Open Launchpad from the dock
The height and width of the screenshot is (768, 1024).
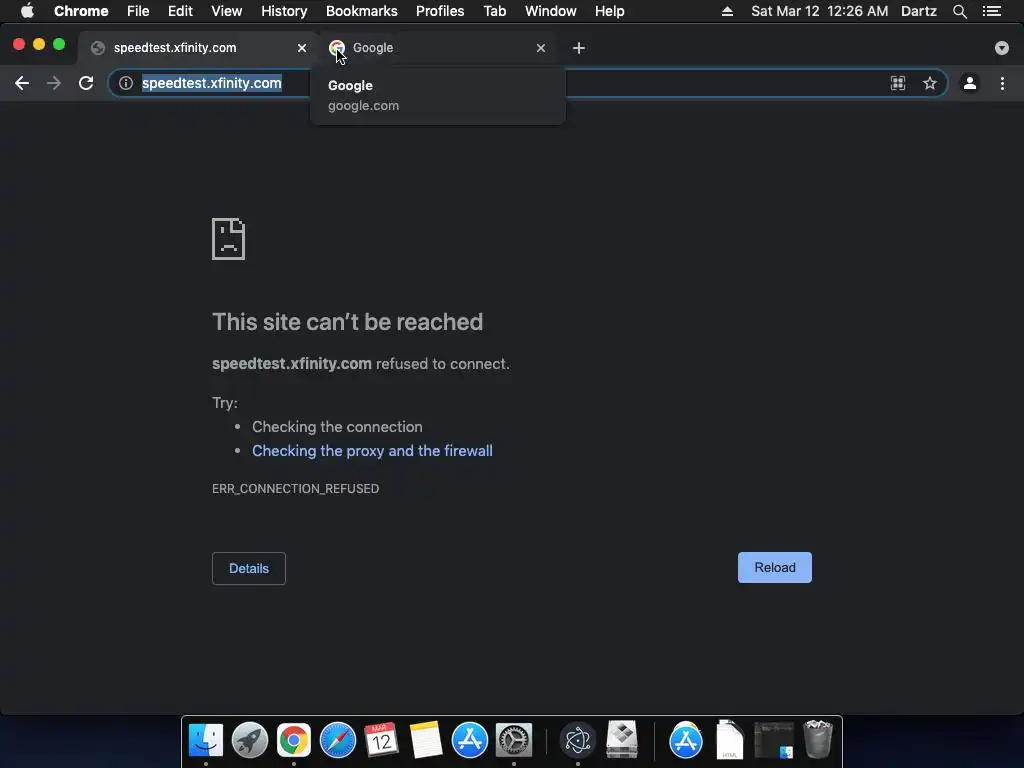[249, 741]
